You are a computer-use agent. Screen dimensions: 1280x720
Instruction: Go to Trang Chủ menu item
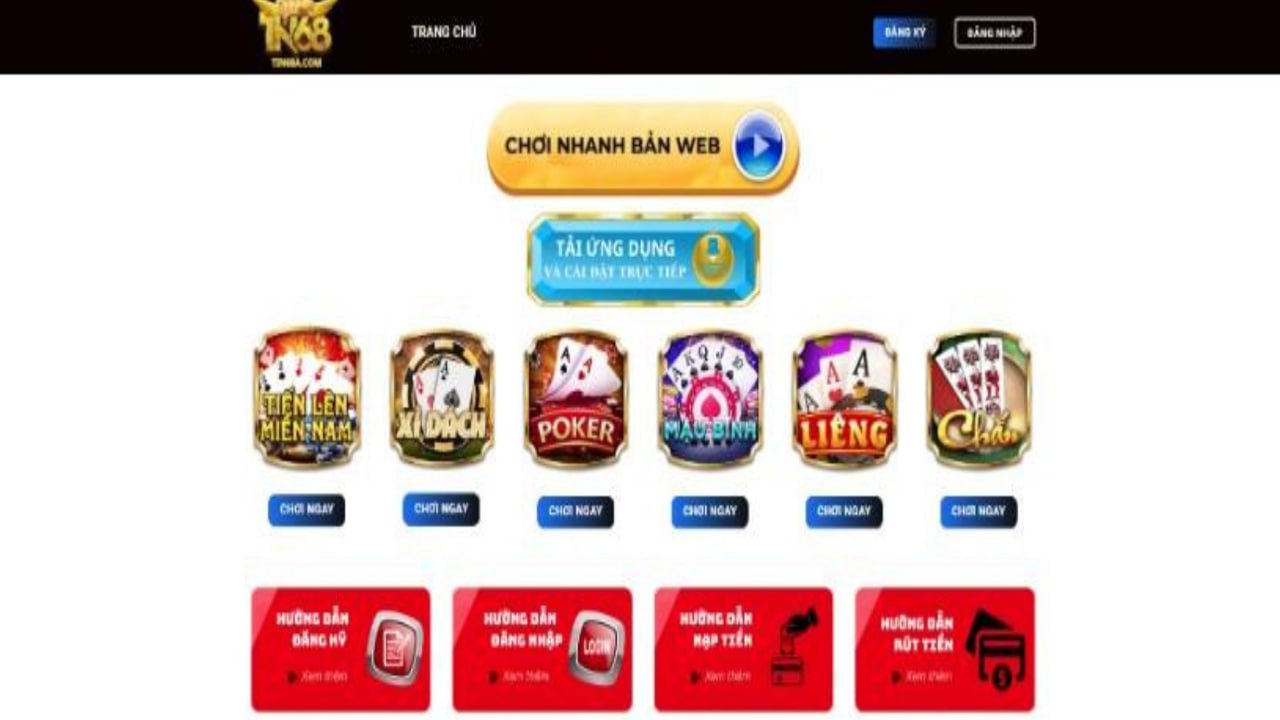coord(443,32)
